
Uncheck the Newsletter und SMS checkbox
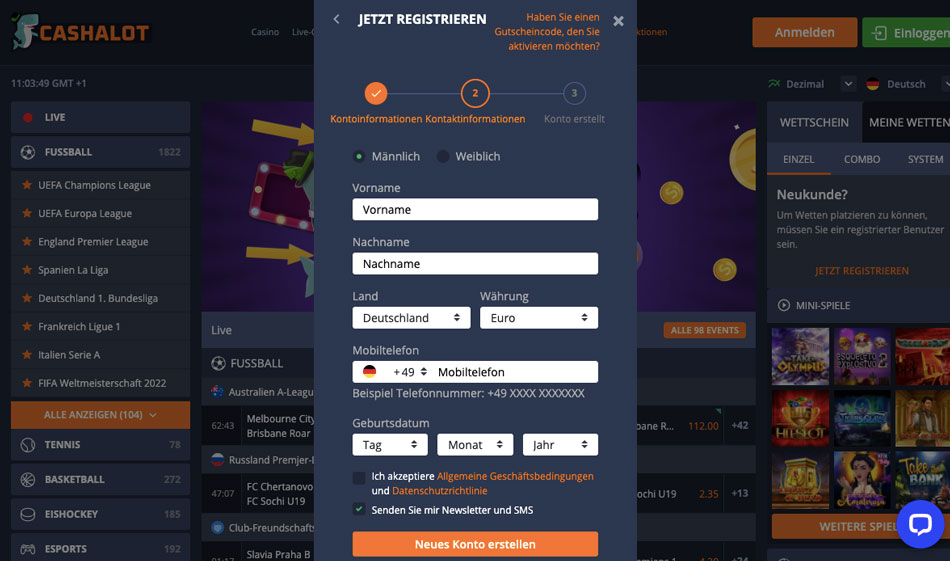click(359, 510)
